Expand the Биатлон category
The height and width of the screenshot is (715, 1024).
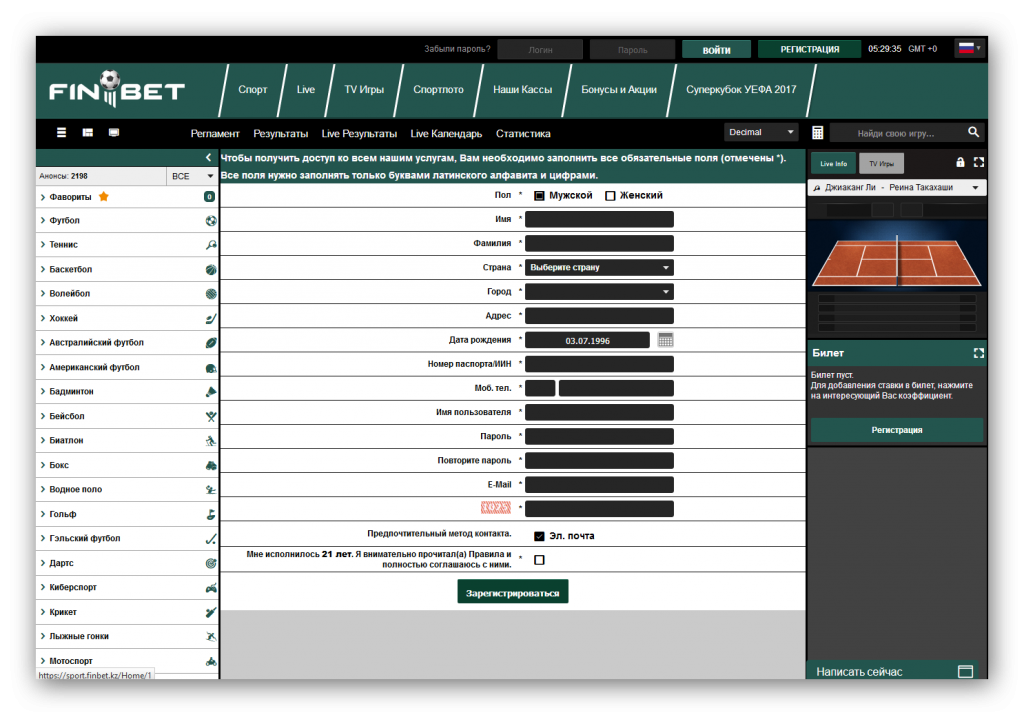pyautogui.click(x=127, y=441)
